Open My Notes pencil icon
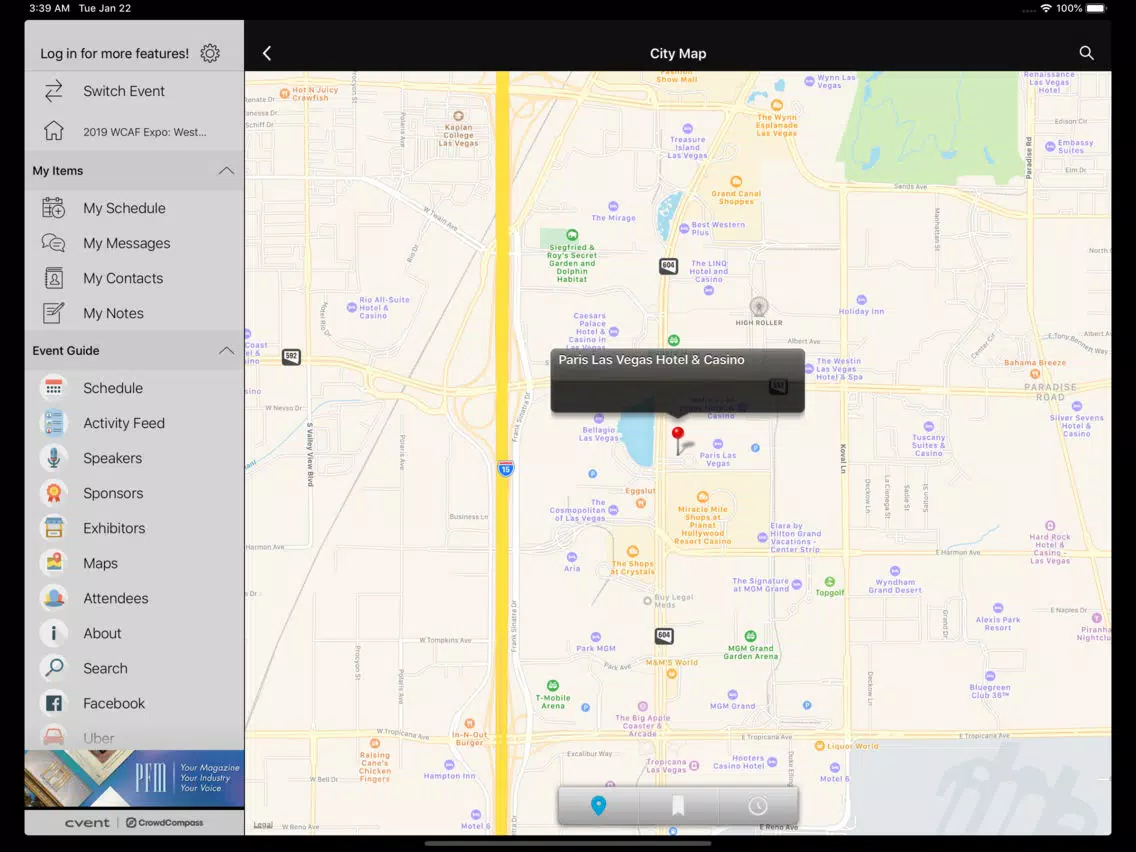Image resolution: width=1136 pixels, height=852 pixels. pyautogui.click(x=54, y=313)
